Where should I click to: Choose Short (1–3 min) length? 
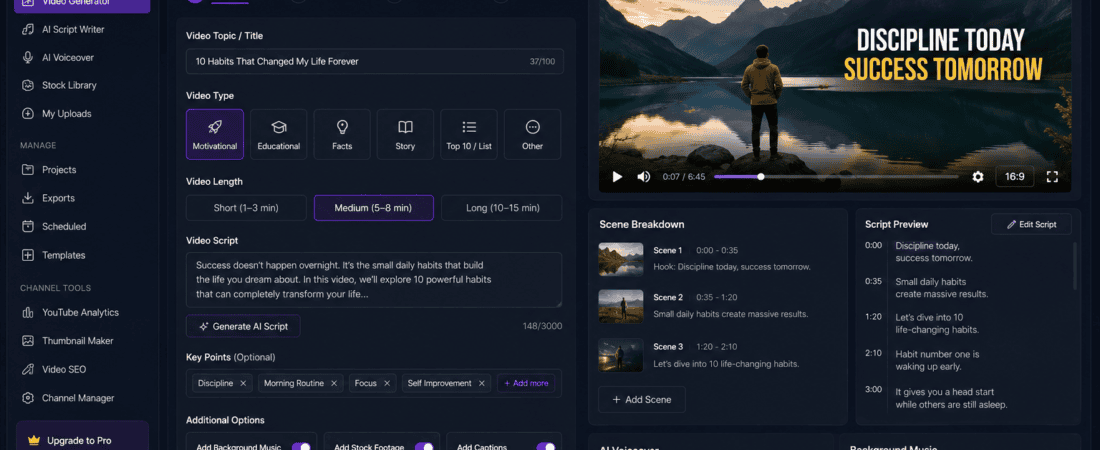click(246, 208)
